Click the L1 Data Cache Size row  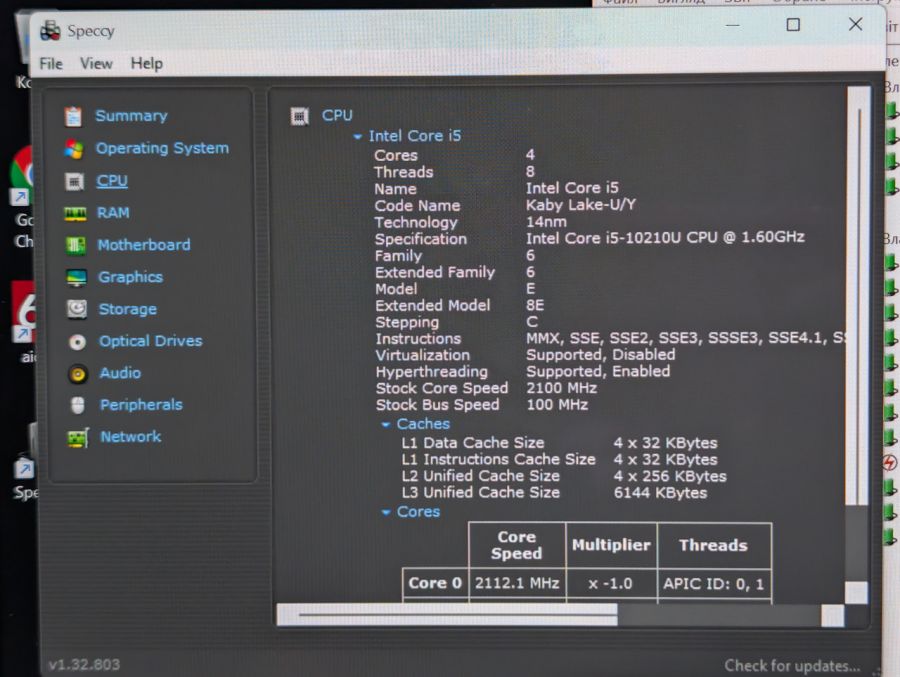point(560,443)
